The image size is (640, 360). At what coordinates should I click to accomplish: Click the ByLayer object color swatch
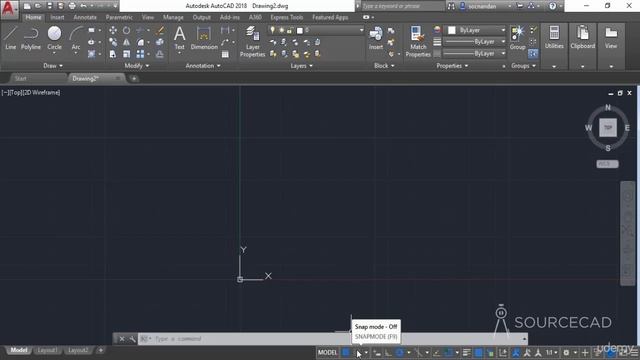tap(451, 30)
